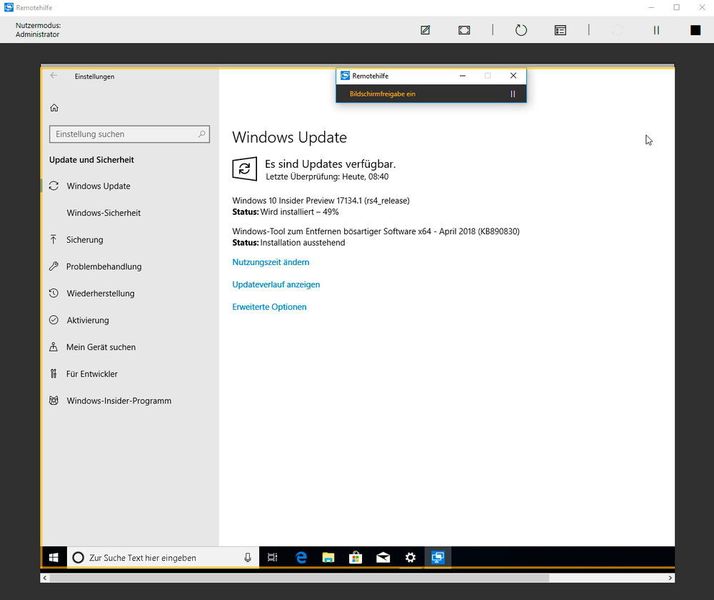This screenshot has width=714, height=600.
Task: Open Task Manager icon in Remotehilfe toolbar
Action: [x=560, y=30]
